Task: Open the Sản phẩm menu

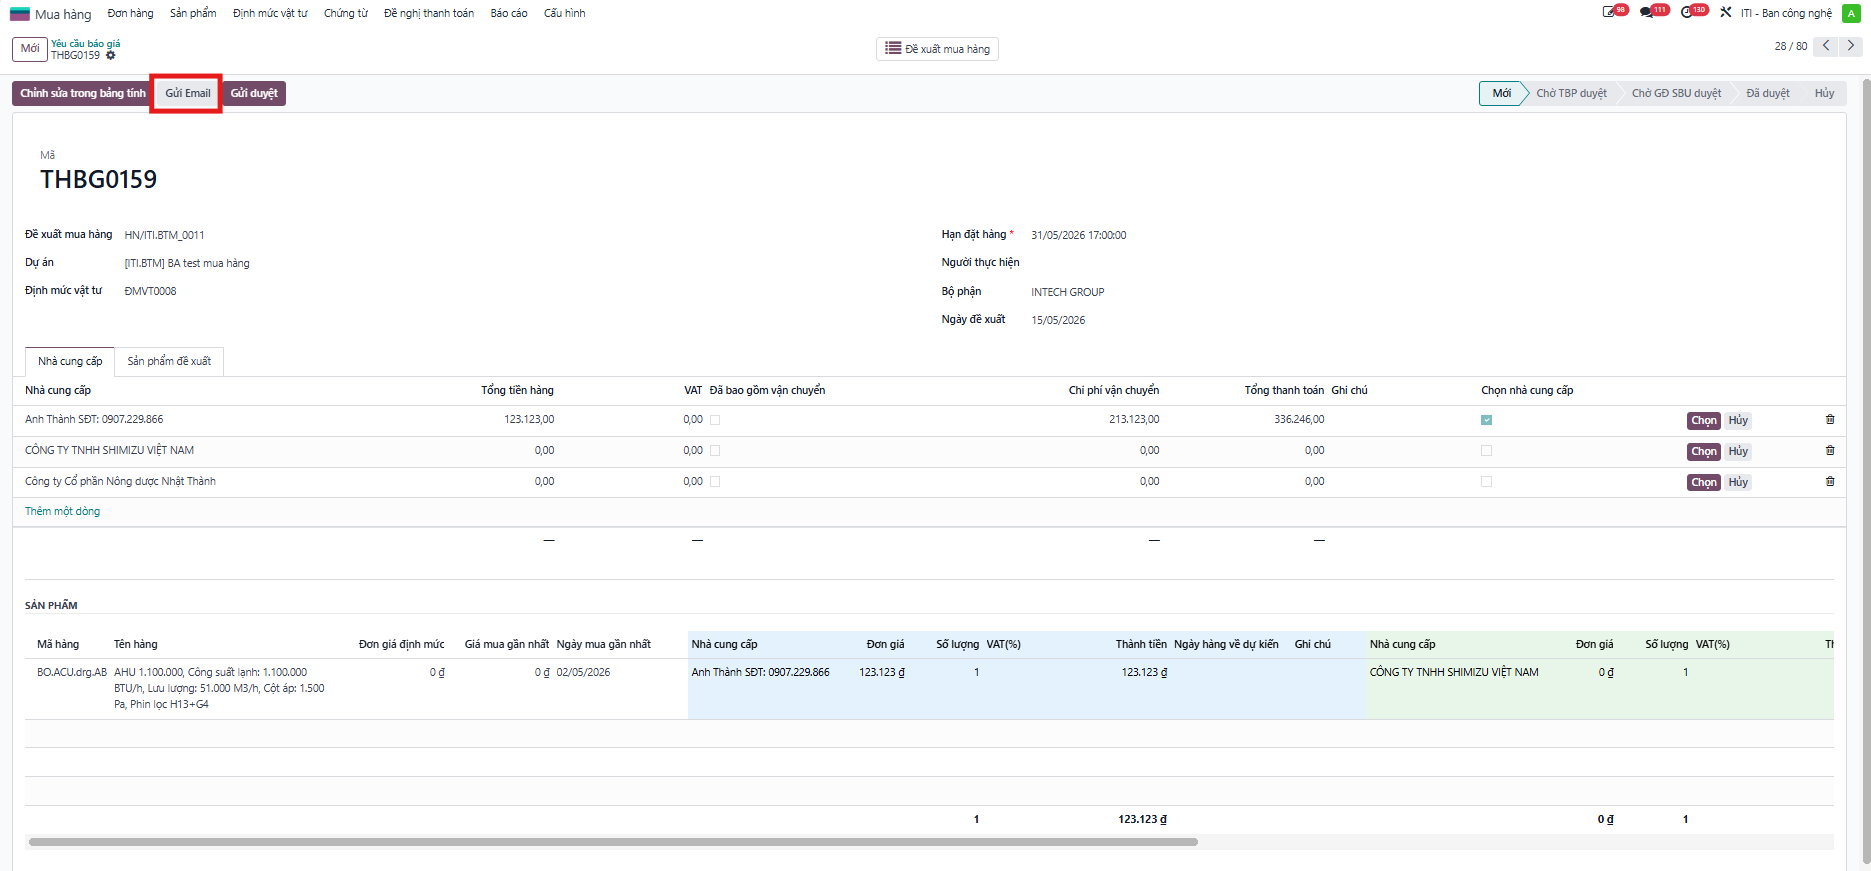Action: click(x=193, y=13)
